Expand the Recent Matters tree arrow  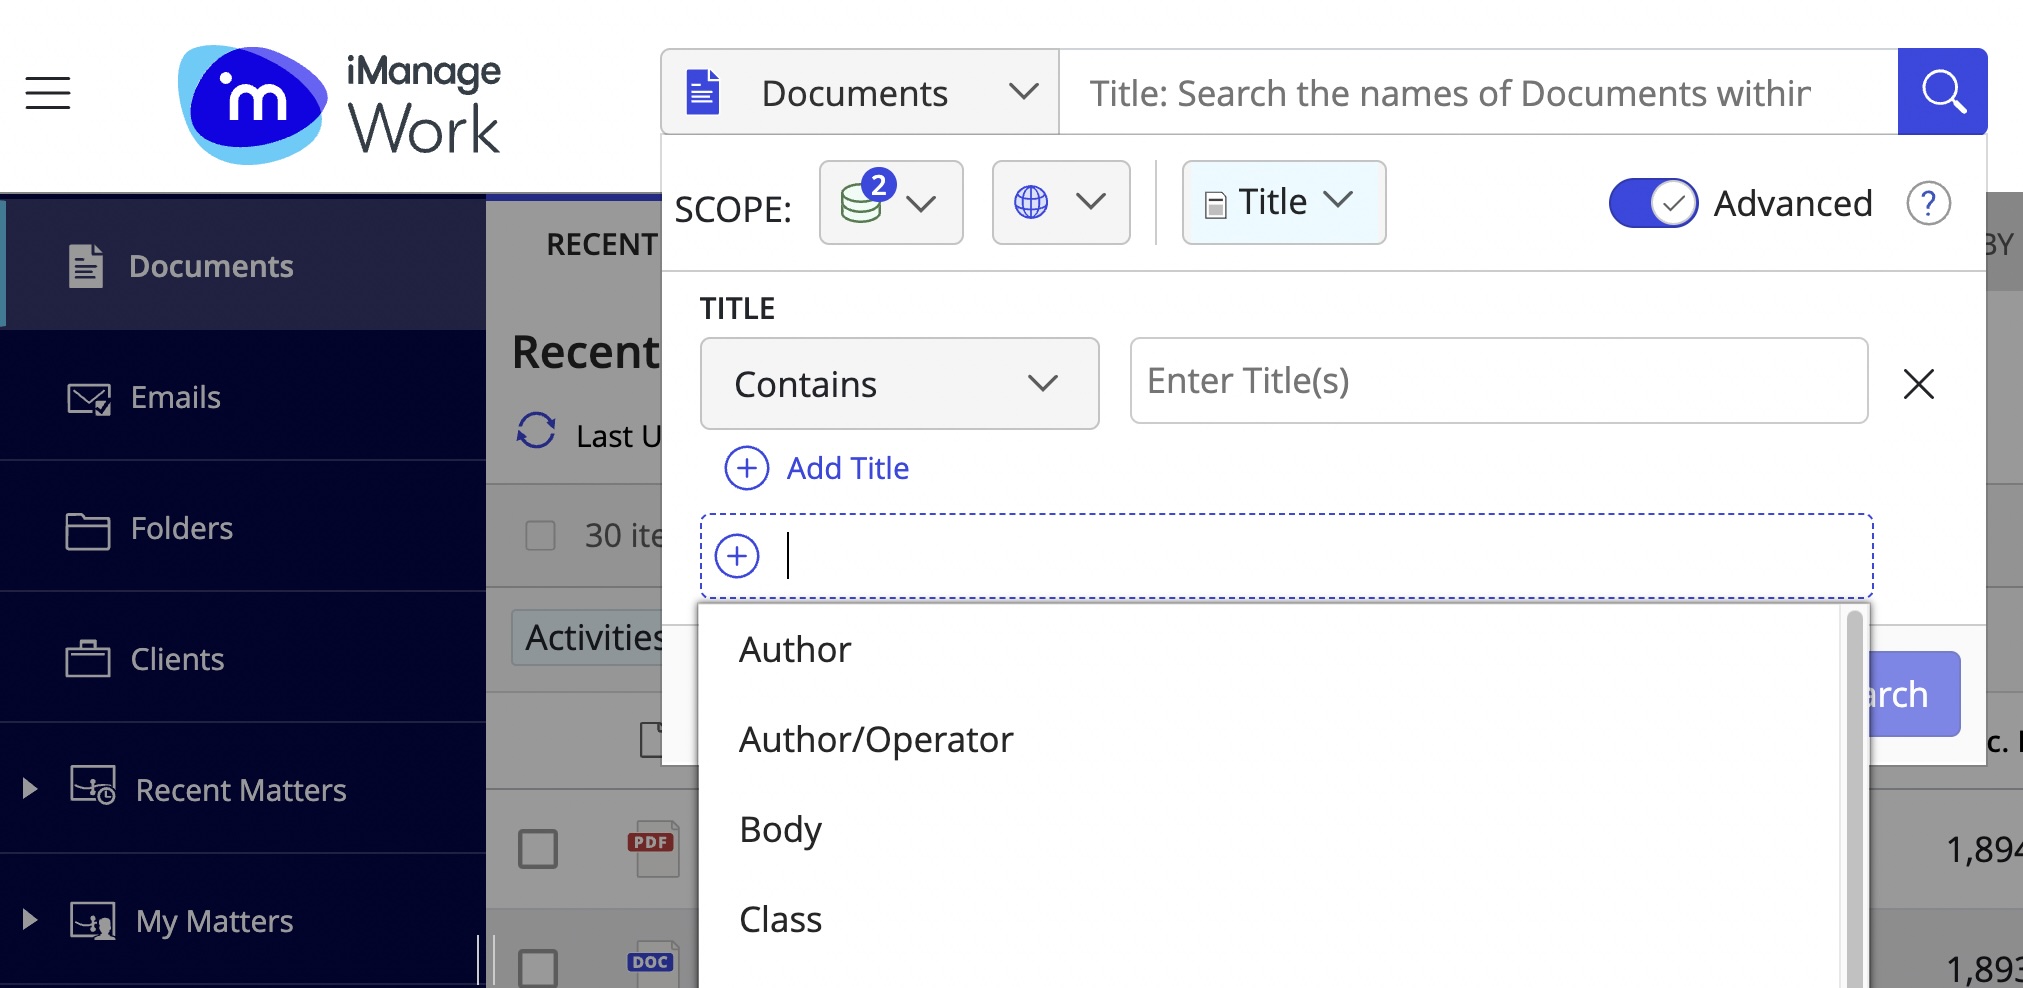[30, 789]
